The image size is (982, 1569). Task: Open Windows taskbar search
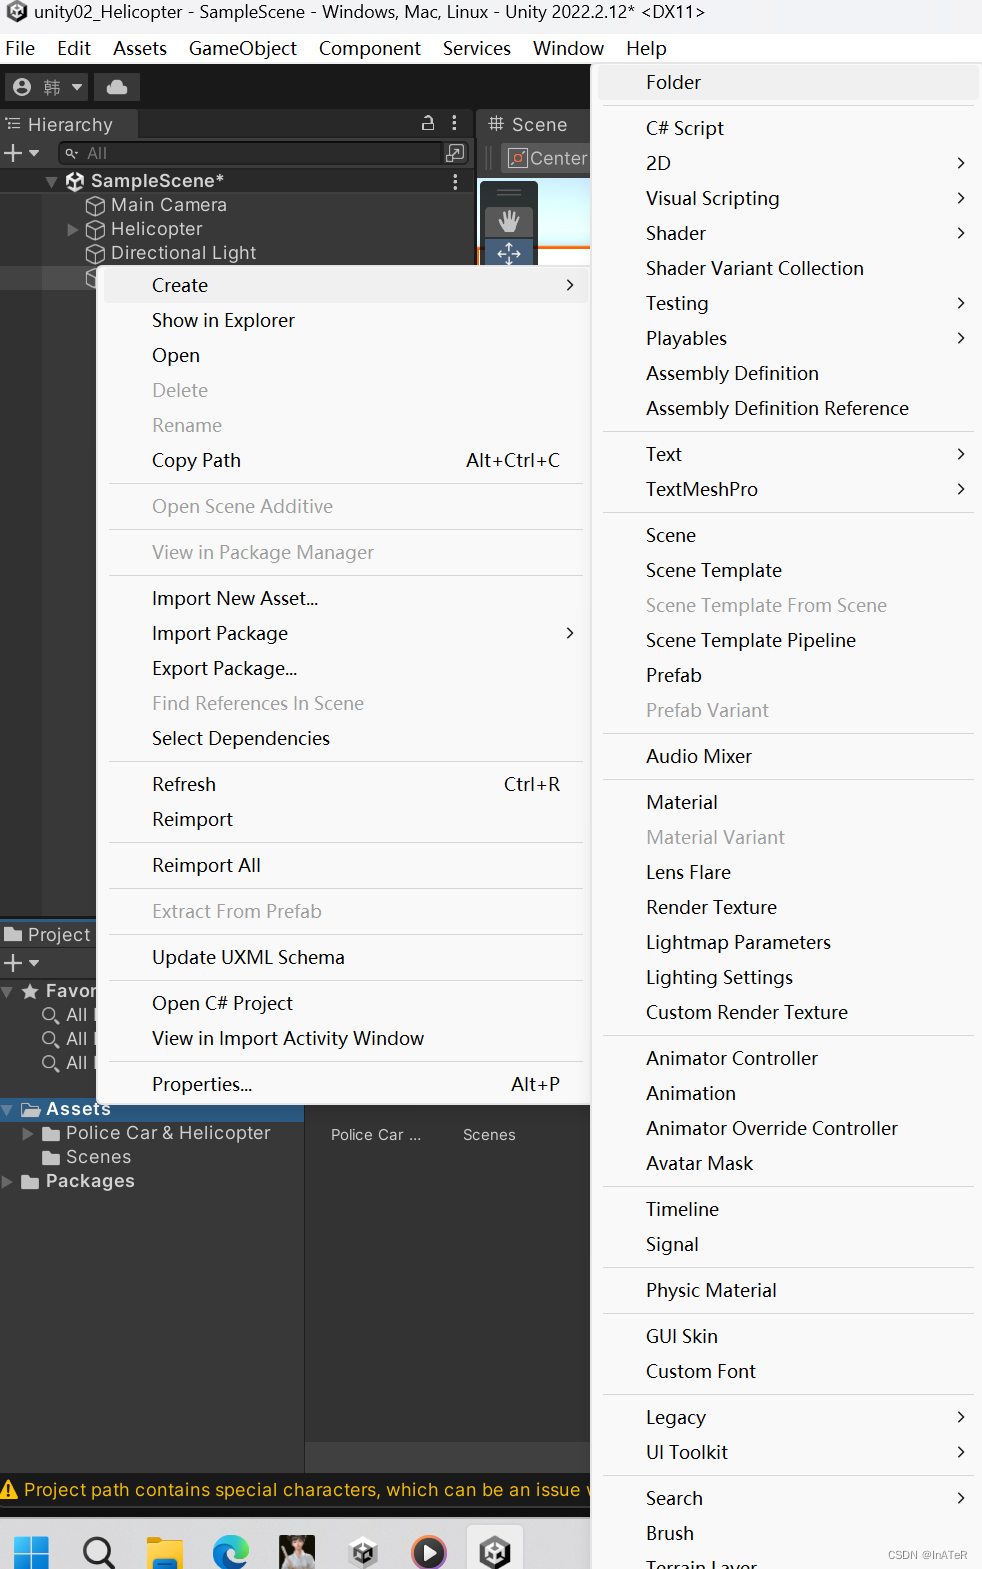[x=98, y=1551]
